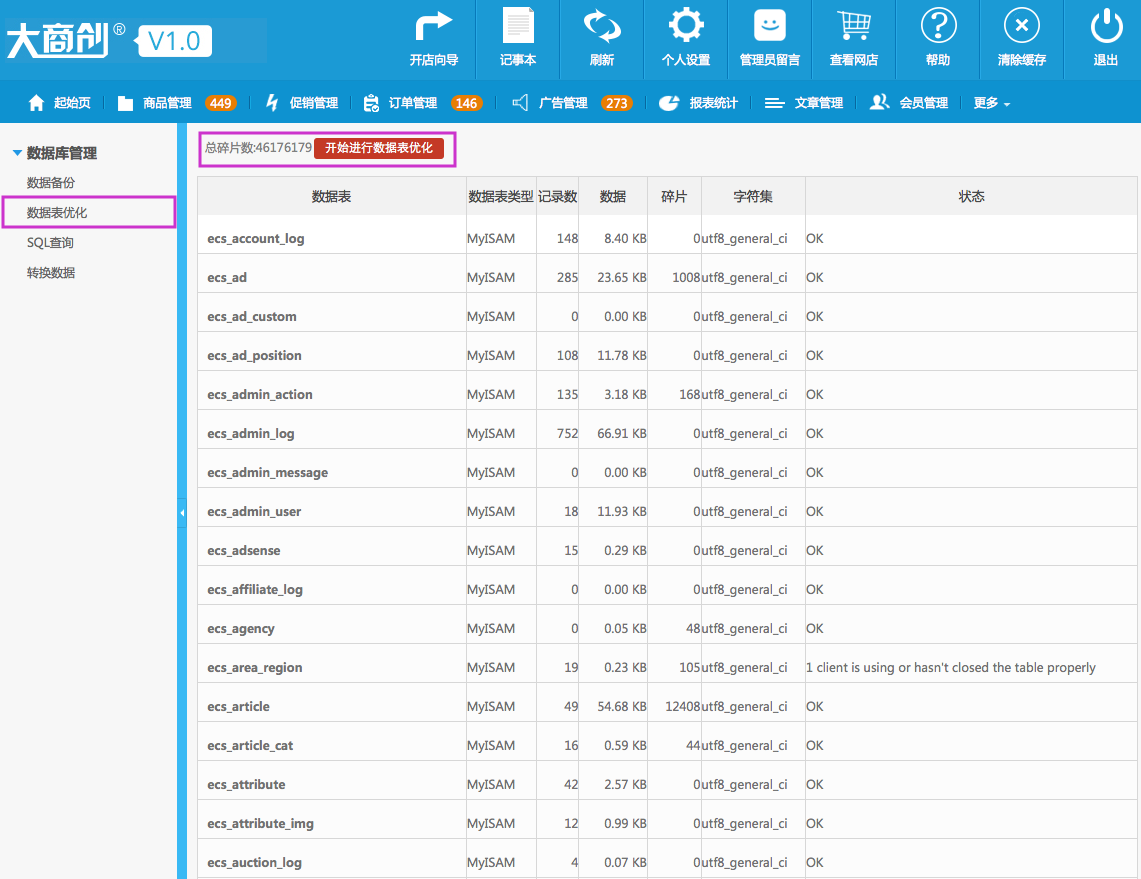This screenshot has height=879, width=1141.
Task: Go to 起始页 home menu
Action: 60,103
